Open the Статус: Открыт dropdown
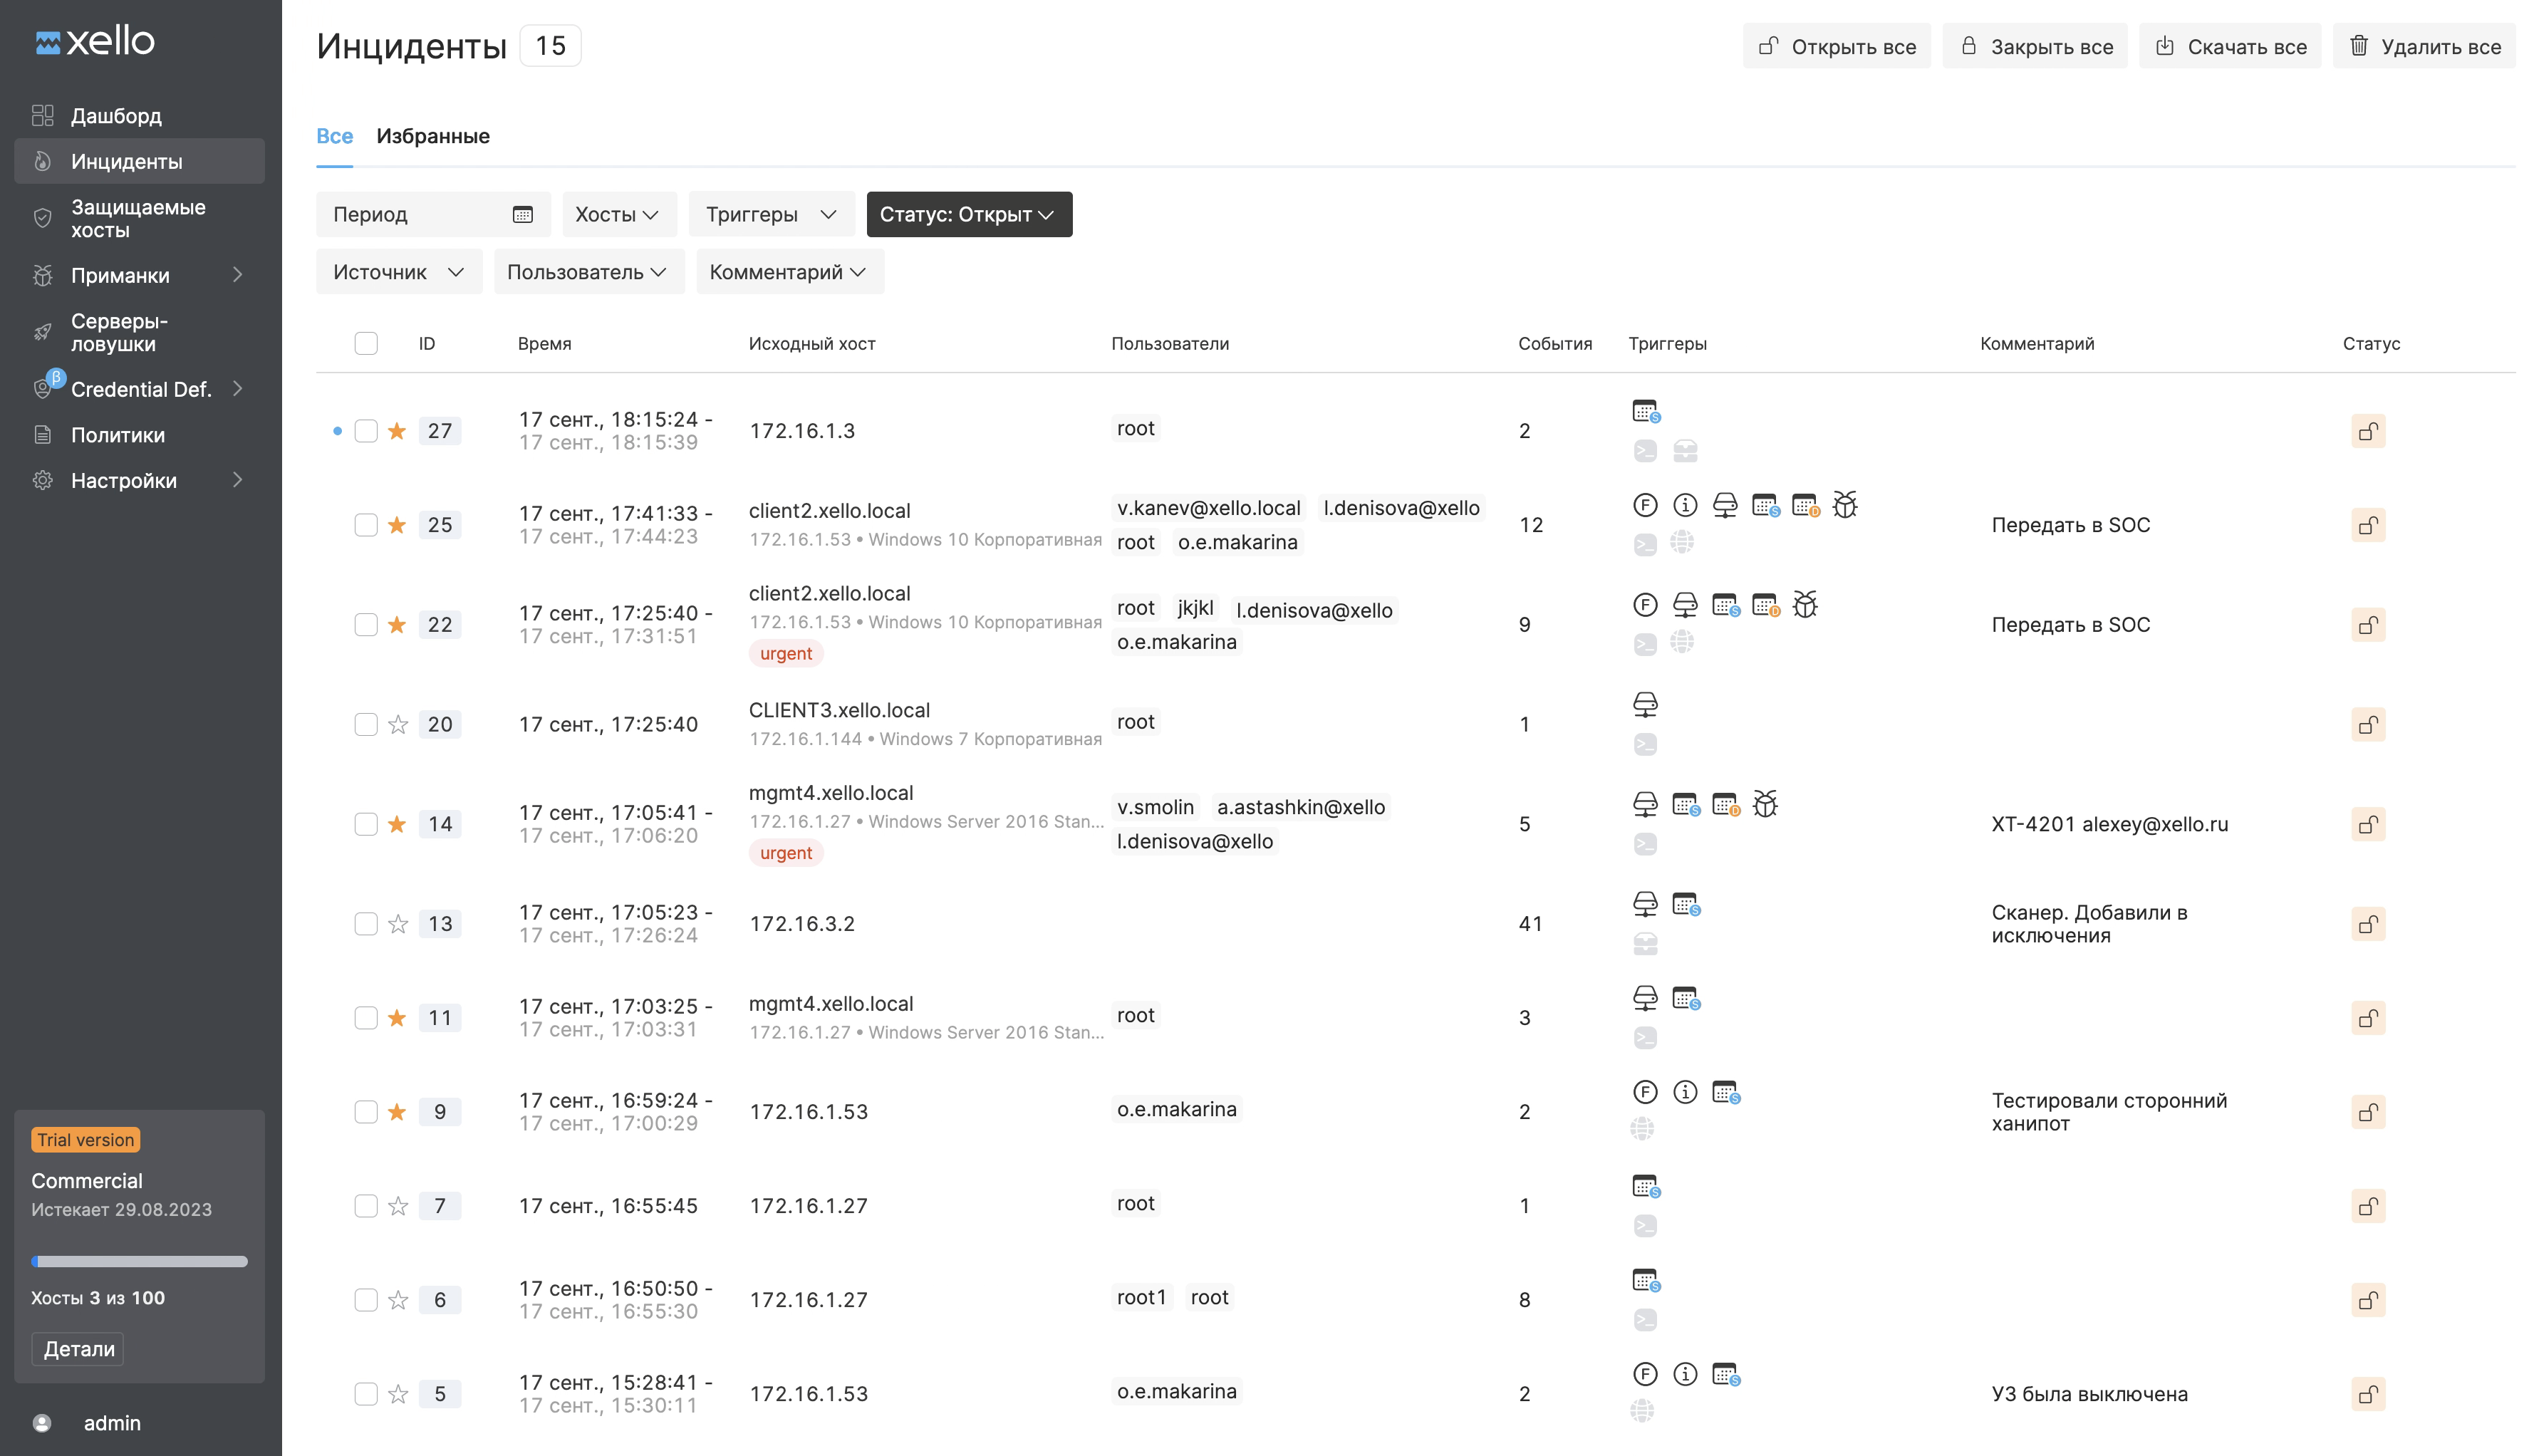 pos(968,214)
